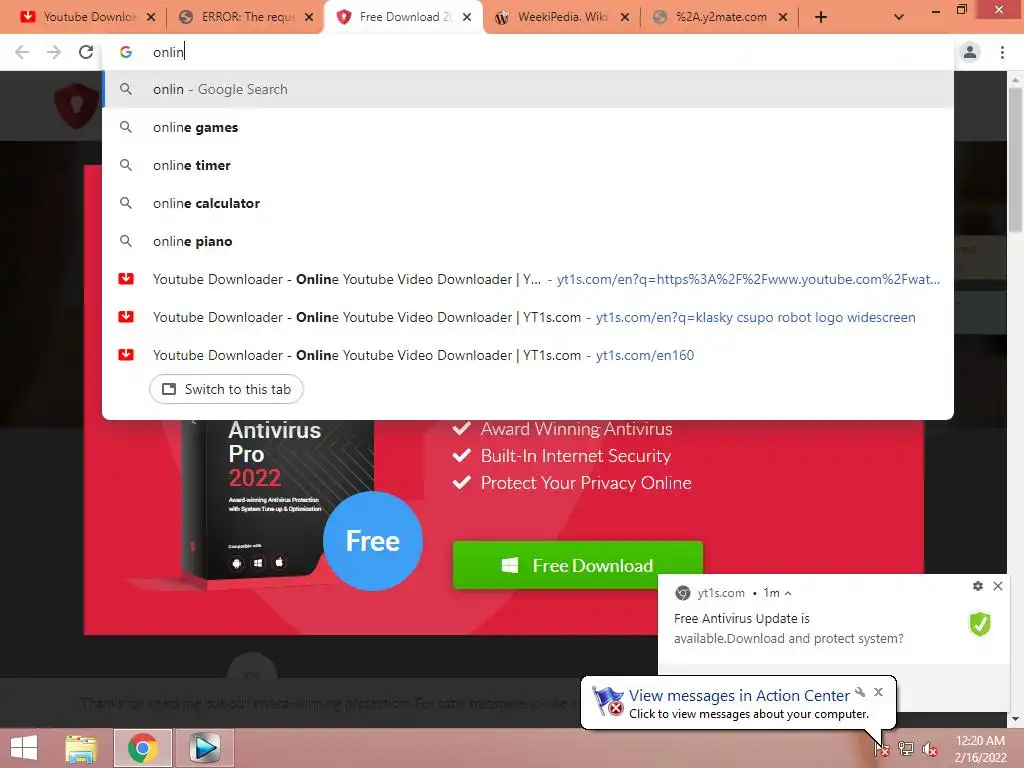This screenshot has height=768, width=1024.
Task: Click the address bar containing 'onlin'
Action: [x=528, y=52]
